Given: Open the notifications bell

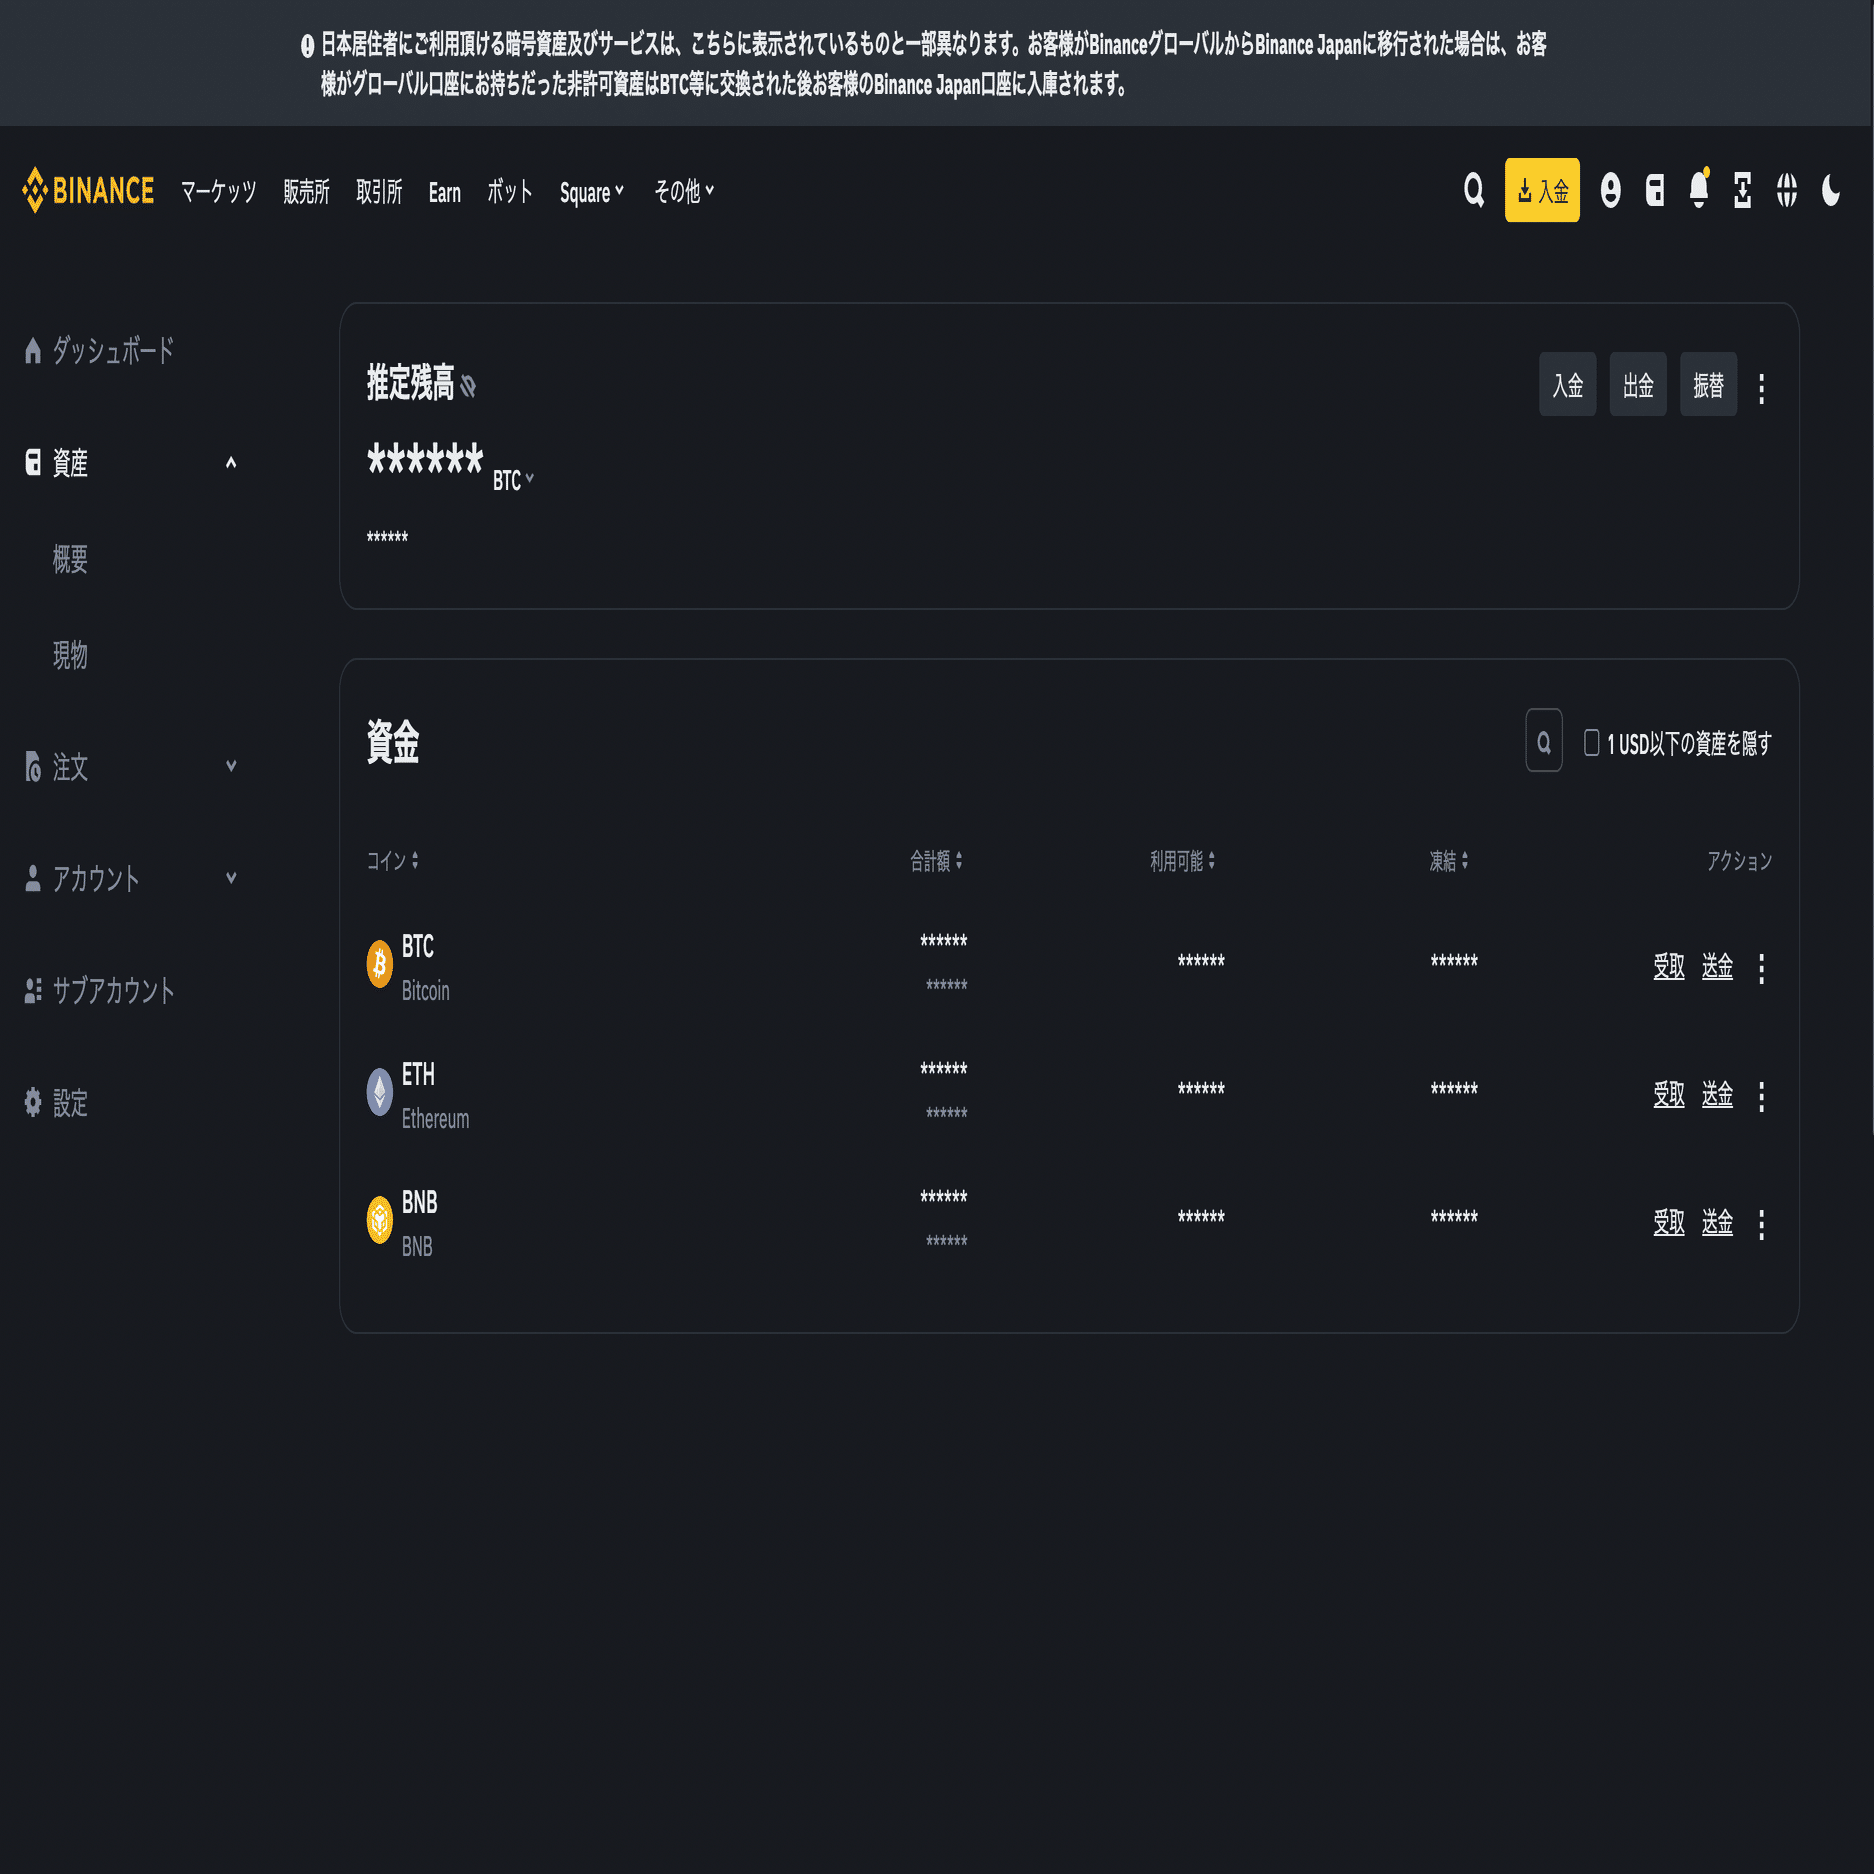Looking at the screenshot, I should click(x=1699, y=189).
